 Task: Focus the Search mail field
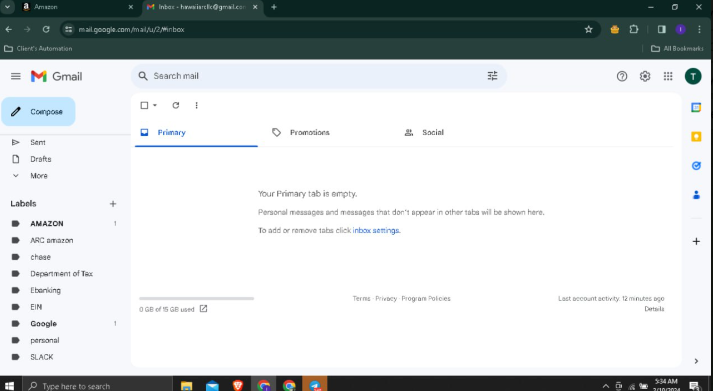tap(318, 76)
